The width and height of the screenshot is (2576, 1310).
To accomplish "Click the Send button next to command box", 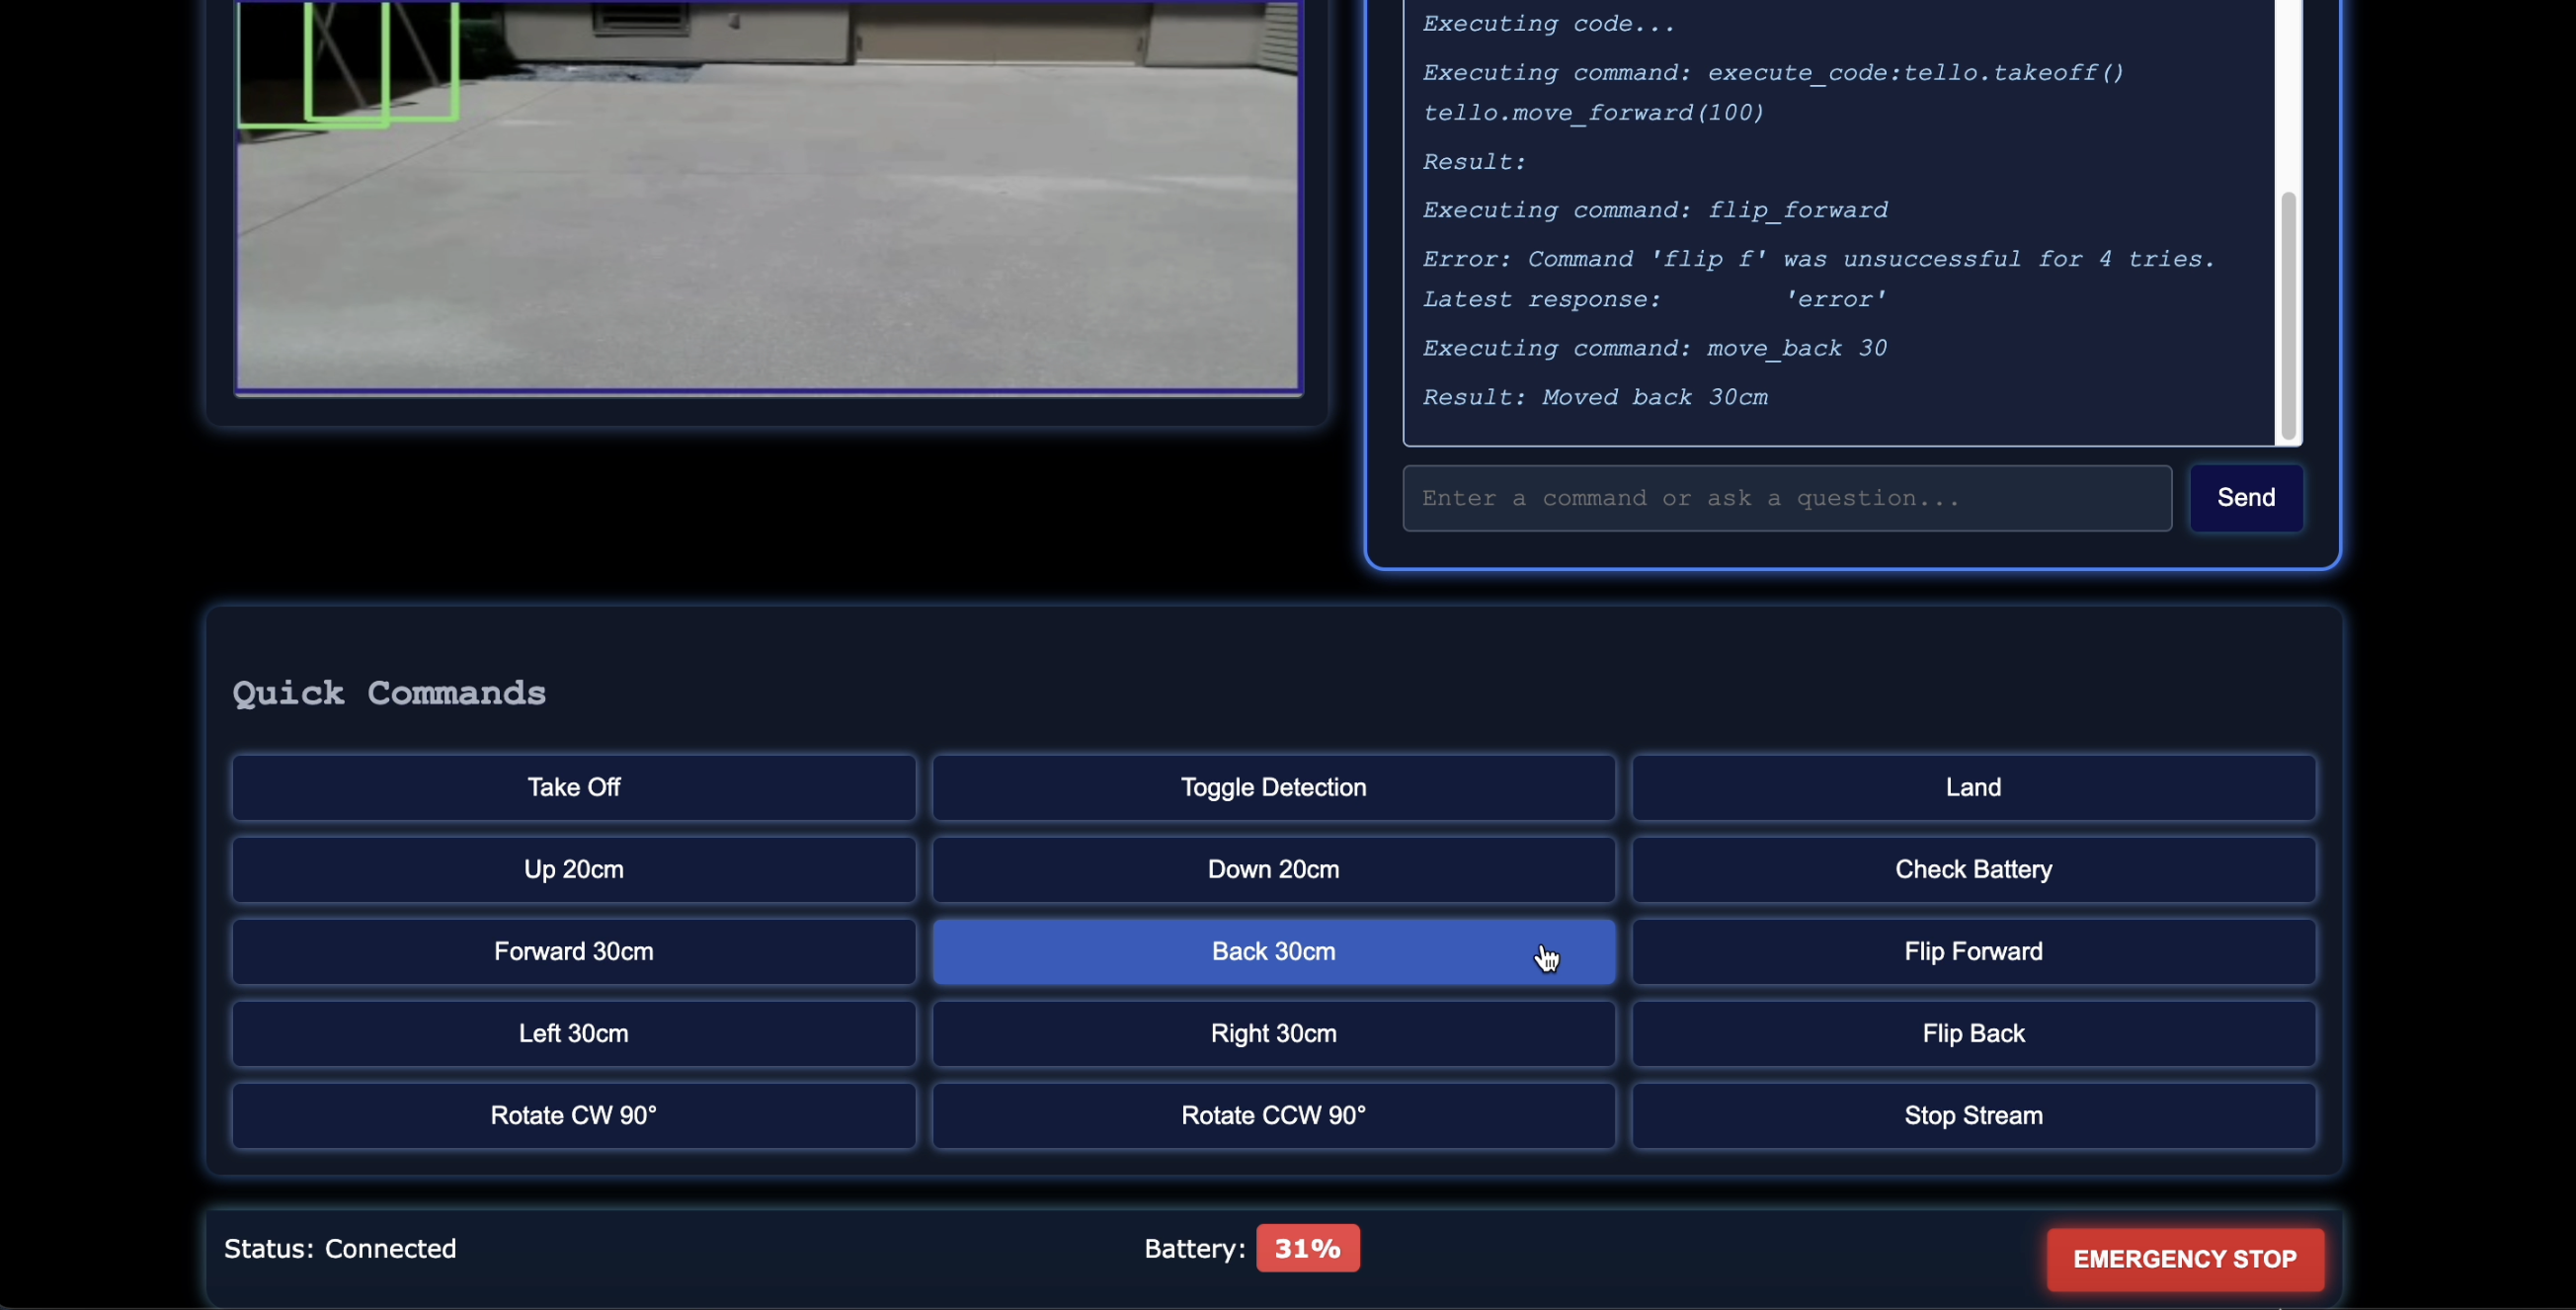I will (2245, 497).
